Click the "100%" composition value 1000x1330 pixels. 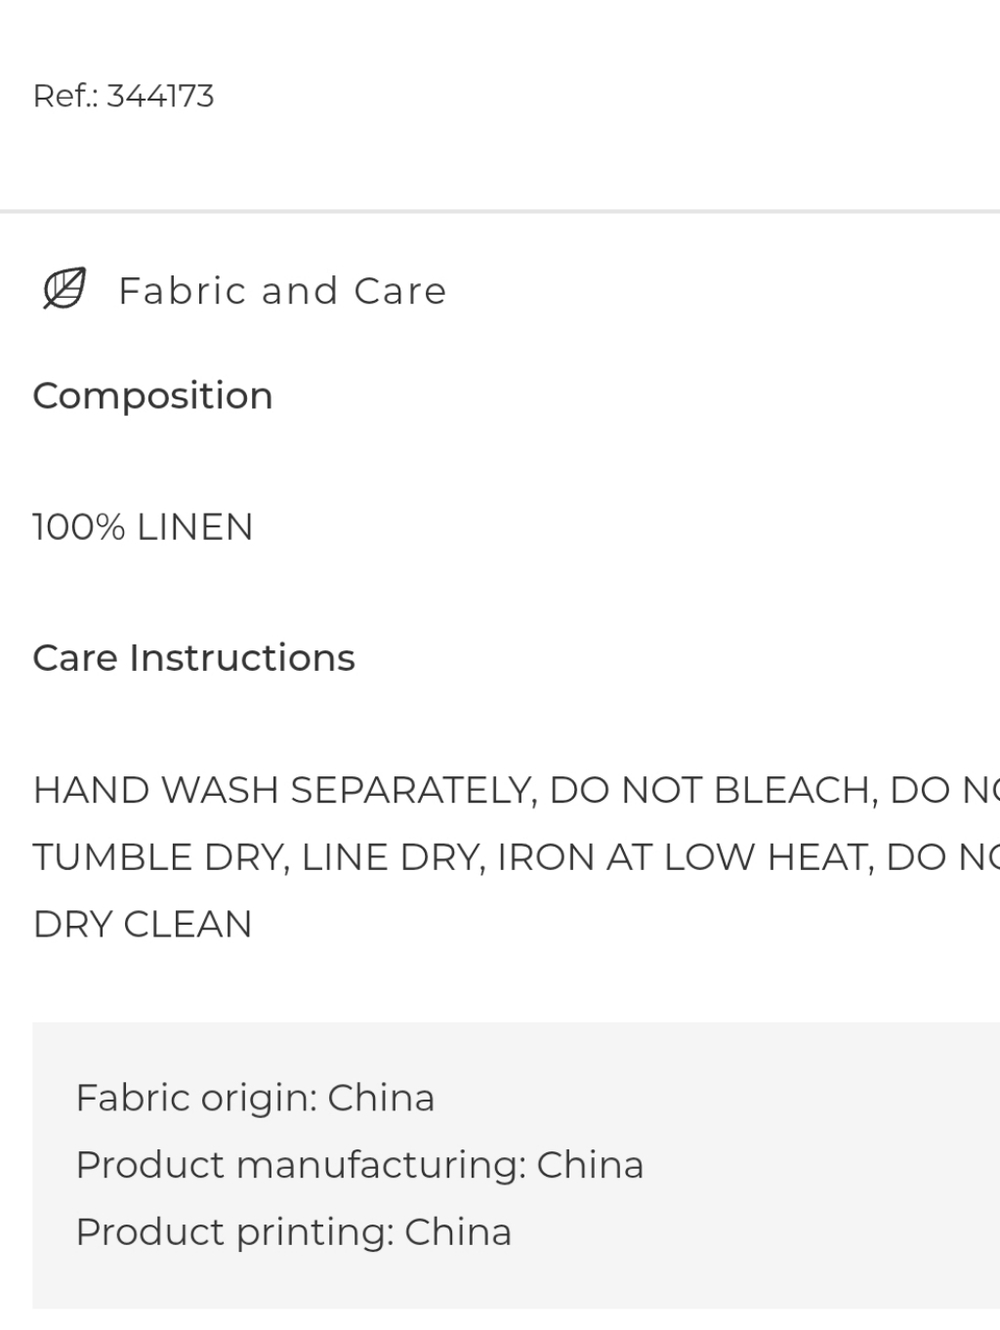[x=79, y=527]
